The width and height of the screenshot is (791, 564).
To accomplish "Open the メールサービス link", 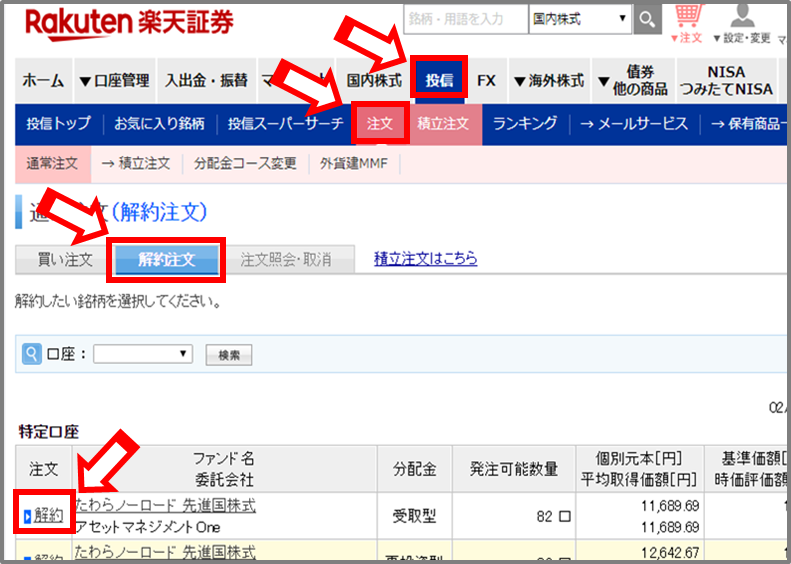I will pyautogui.click(x=634, y=124).
